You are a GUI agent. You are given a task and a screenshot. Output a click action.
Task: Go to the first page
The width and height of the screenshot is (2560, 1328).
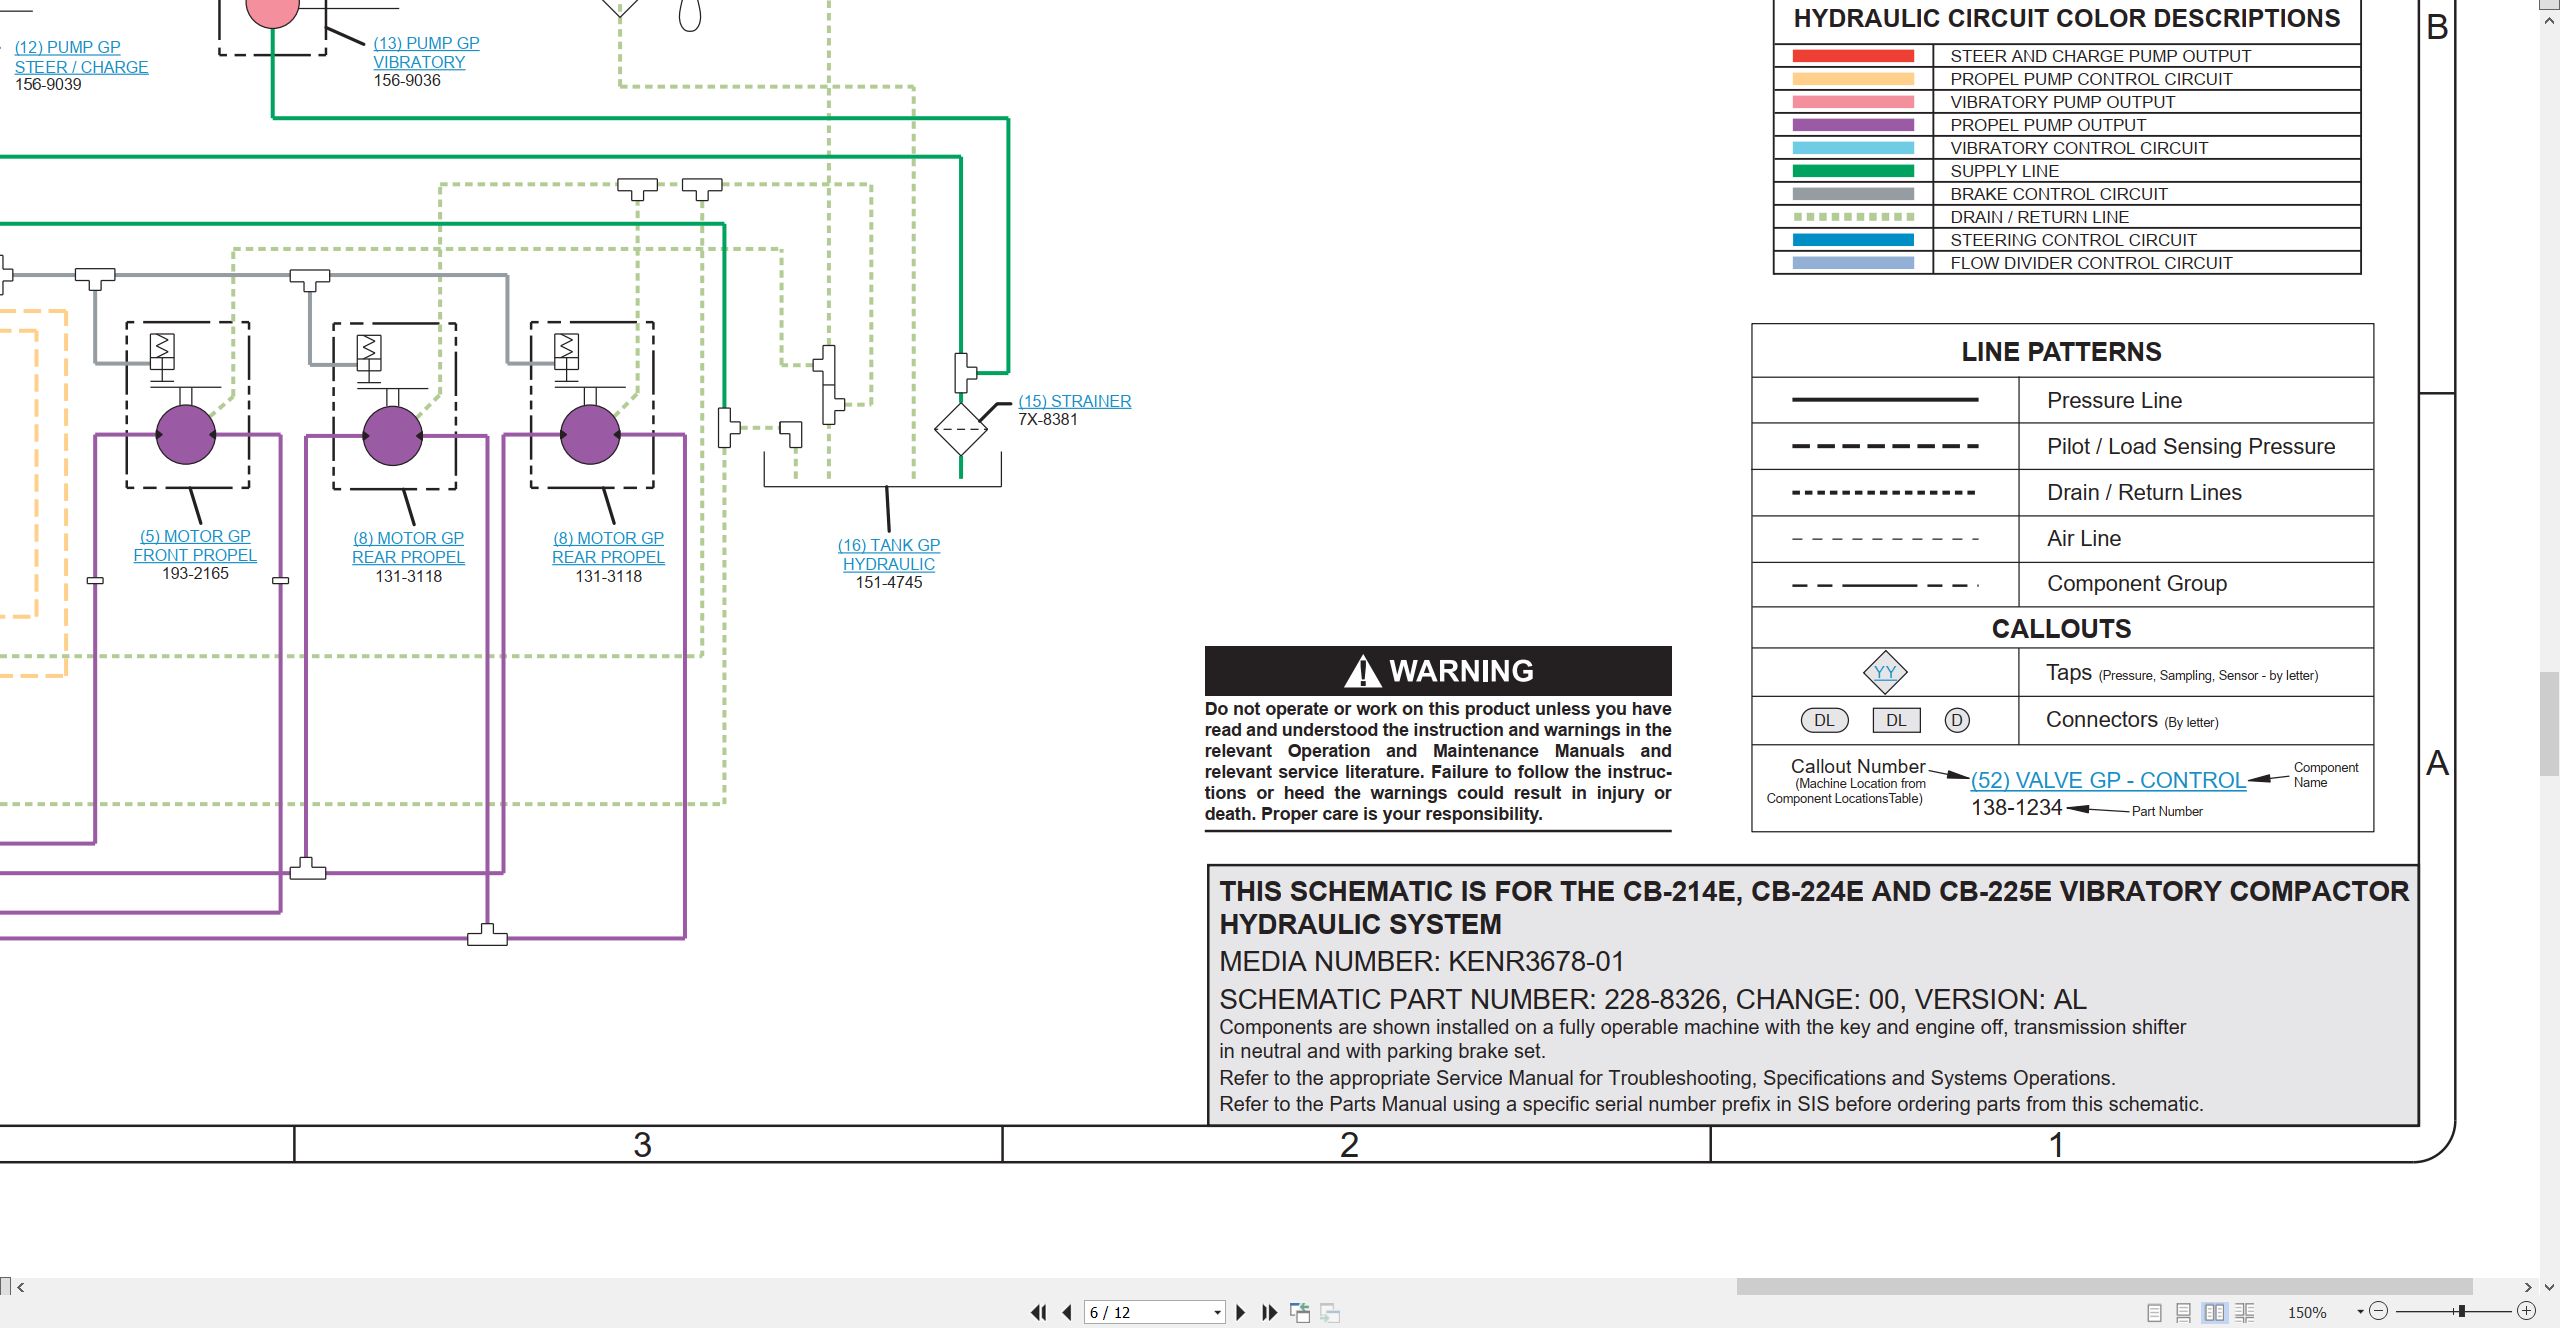(x=1039, y=1312)
